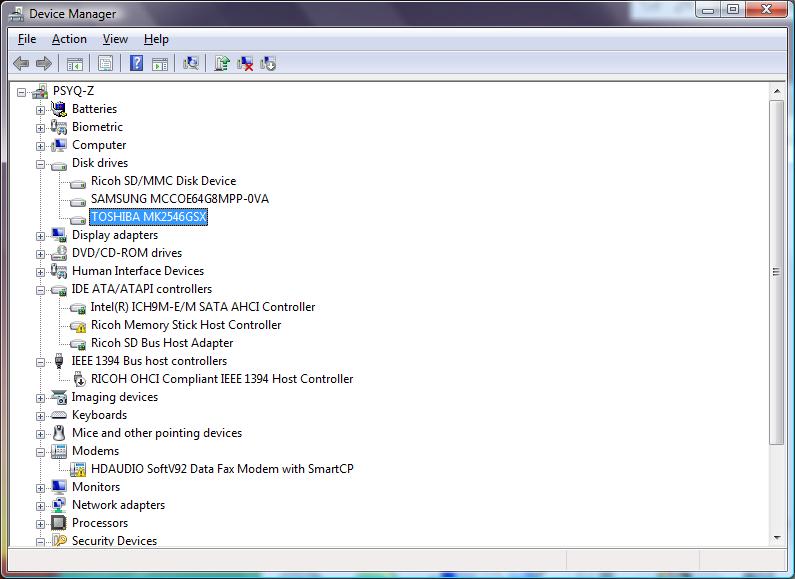Click the Imaging devices camera icon
795x579 pixels.
(59, 397)
